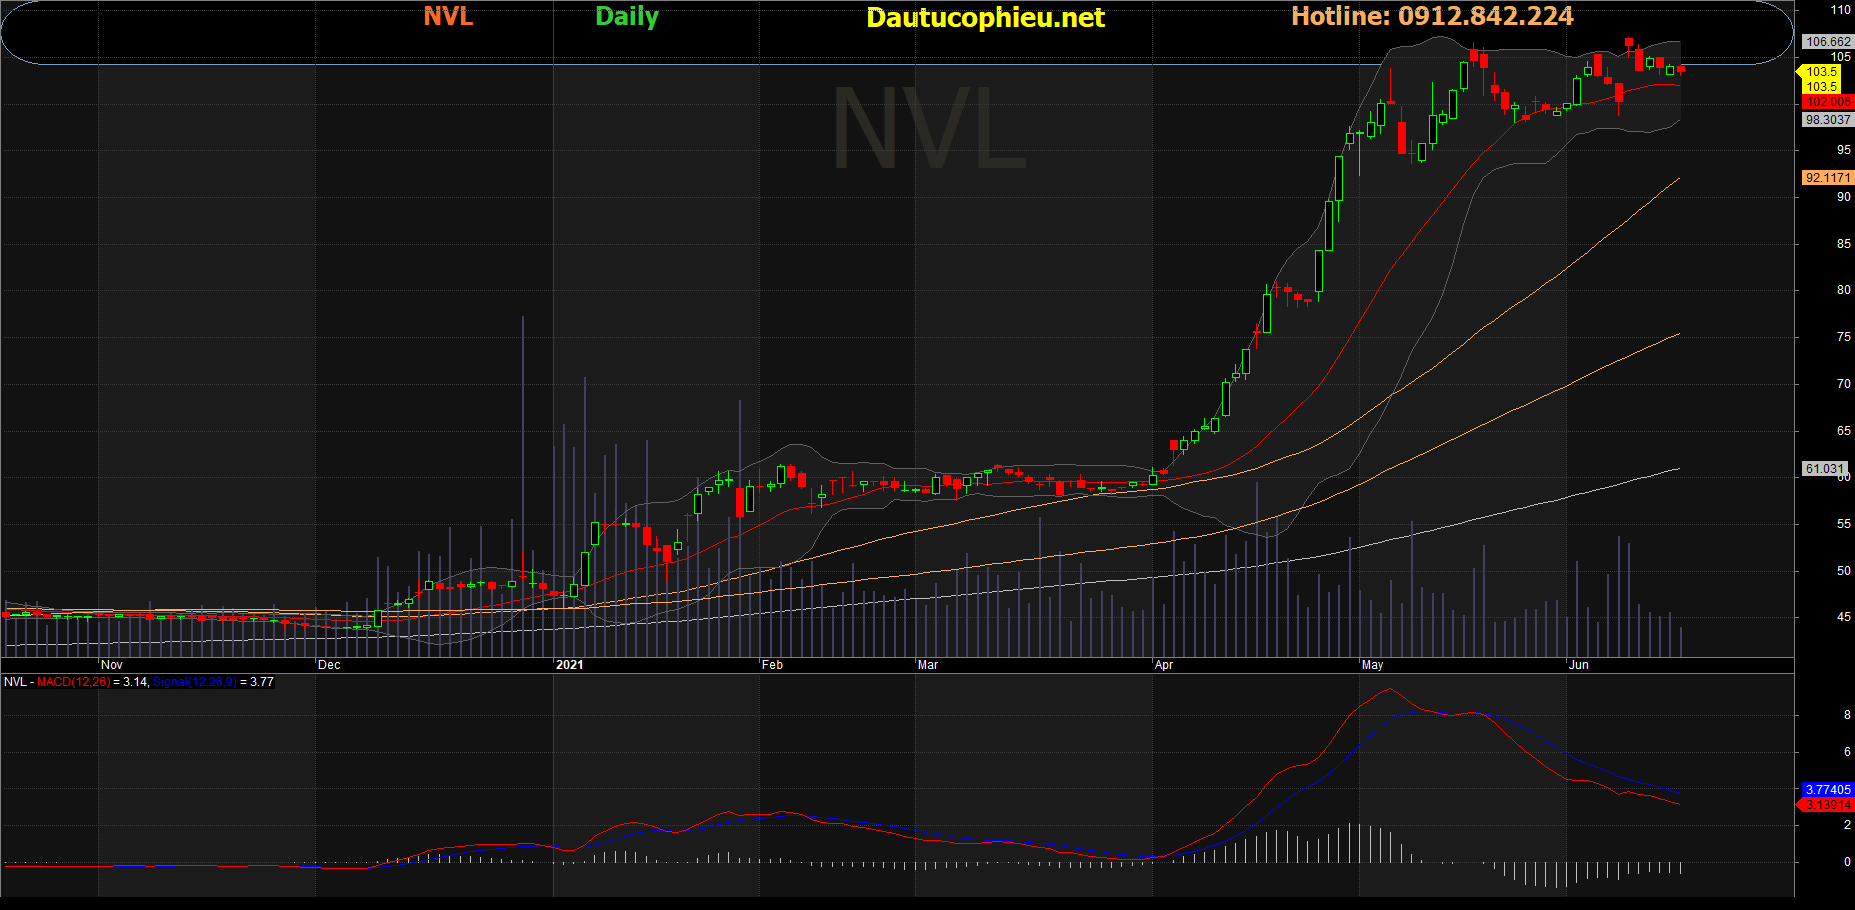Image resolution: width=1855 pixels, height=910 pixels.
Task: Click the orange NVL ticker title
Action: [448, 16]
